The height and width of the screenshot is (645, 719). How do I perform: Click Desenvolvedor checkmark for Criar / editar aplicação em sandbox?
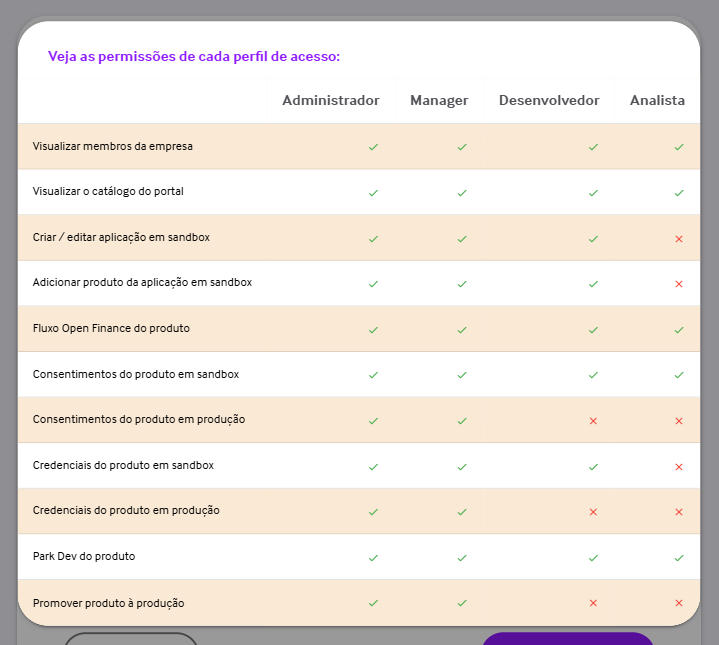click(593, 239)
